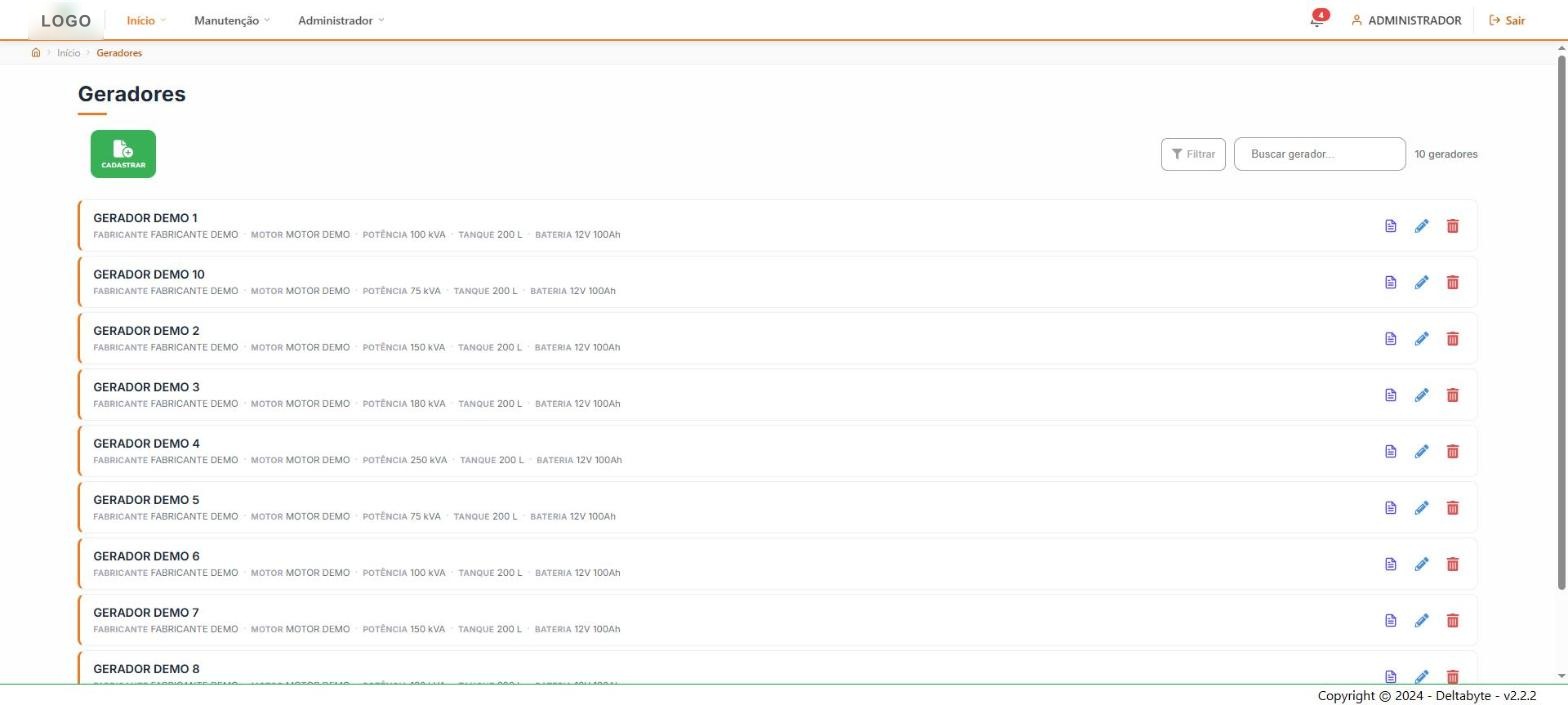View document details of GERADOR DEMO 6

point(1390,564)
